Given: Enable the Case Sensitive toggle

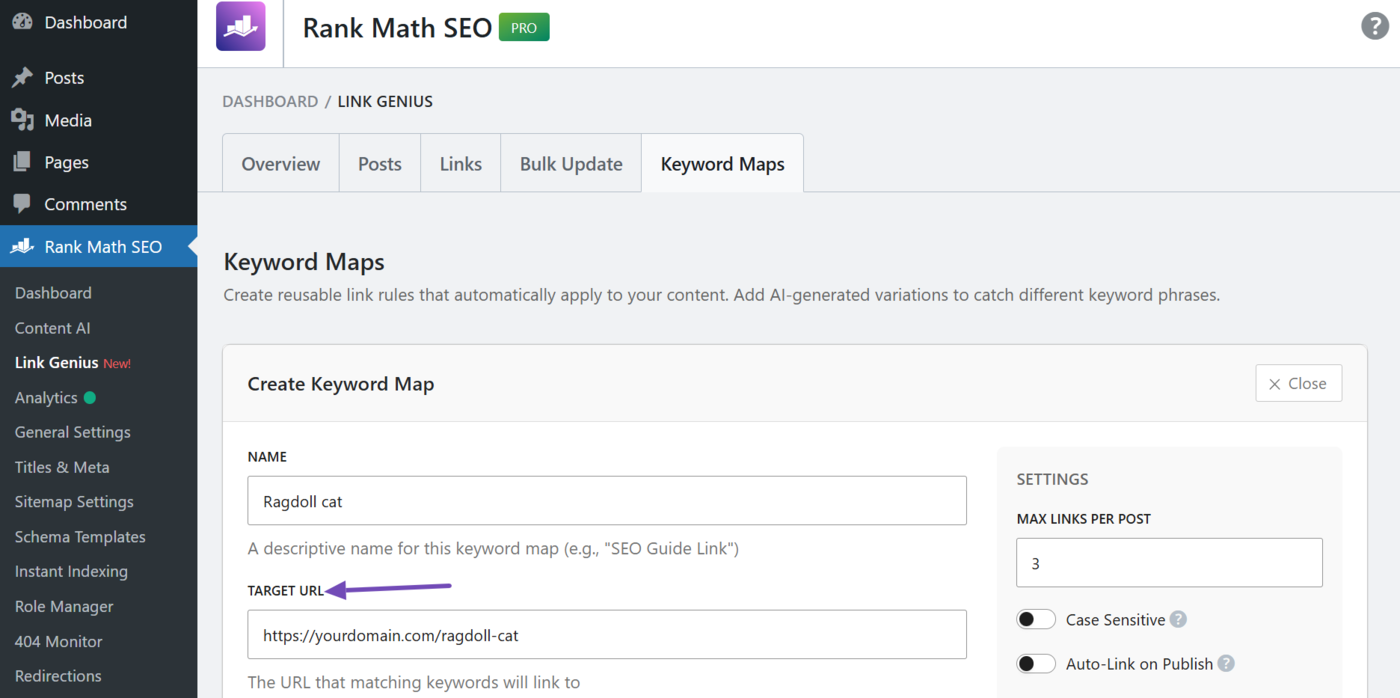Looking at the screenshot, I should coord(1036,620).
